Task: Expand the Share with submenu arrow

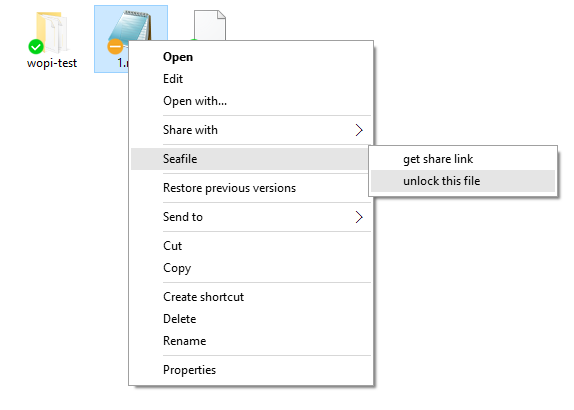Action: click(x=359, y=130)
